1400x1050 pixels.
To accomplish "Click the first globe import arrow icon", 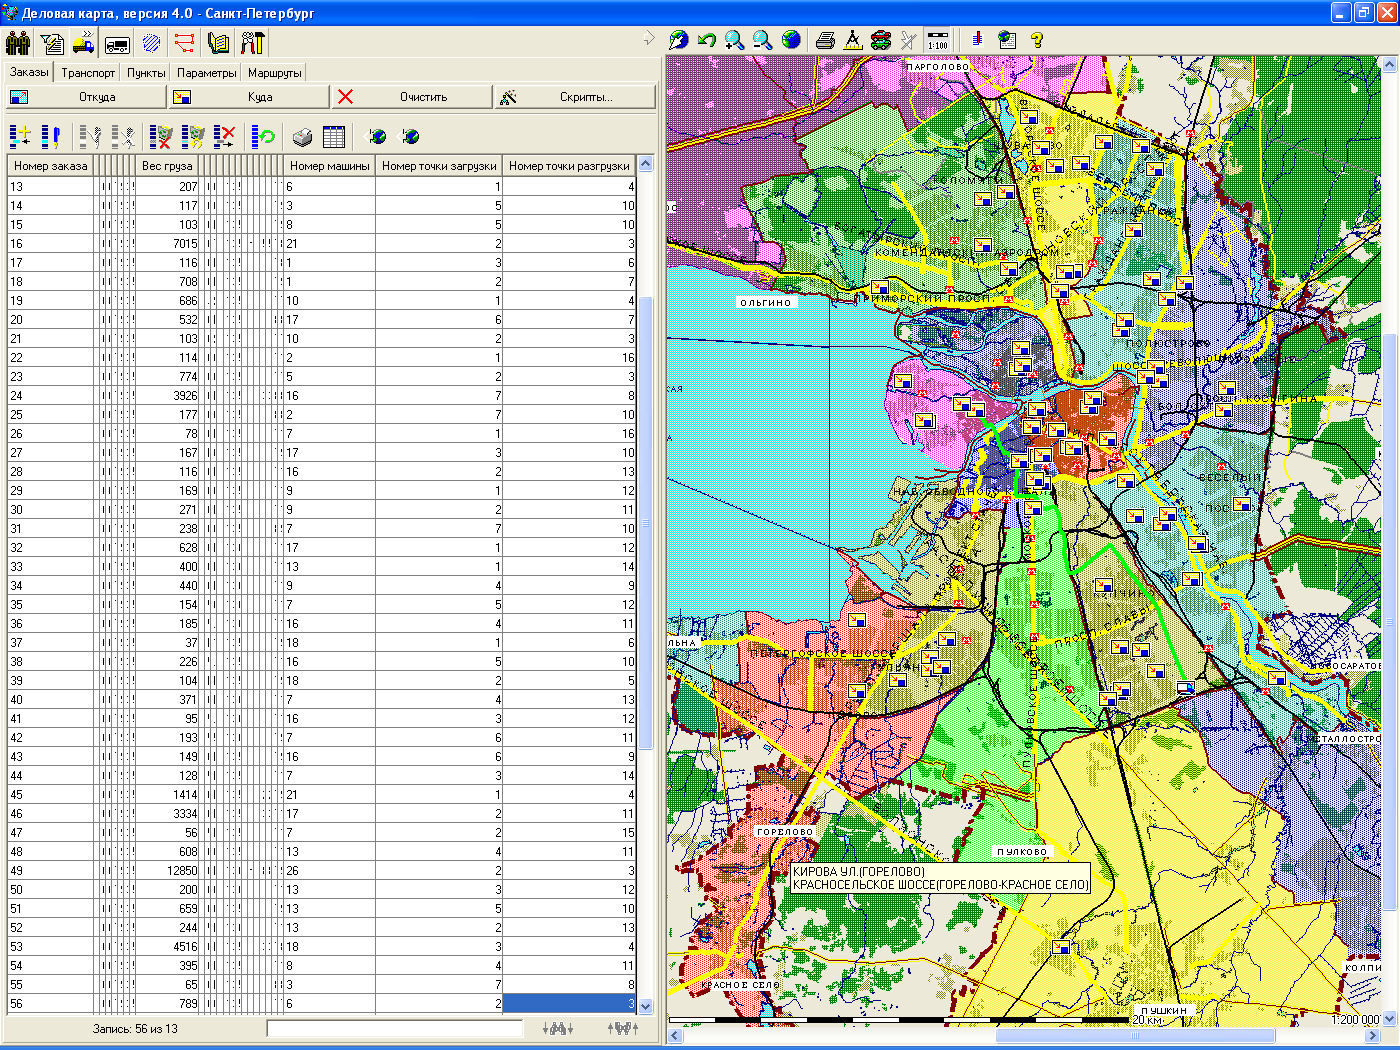I will pos(378,137).
